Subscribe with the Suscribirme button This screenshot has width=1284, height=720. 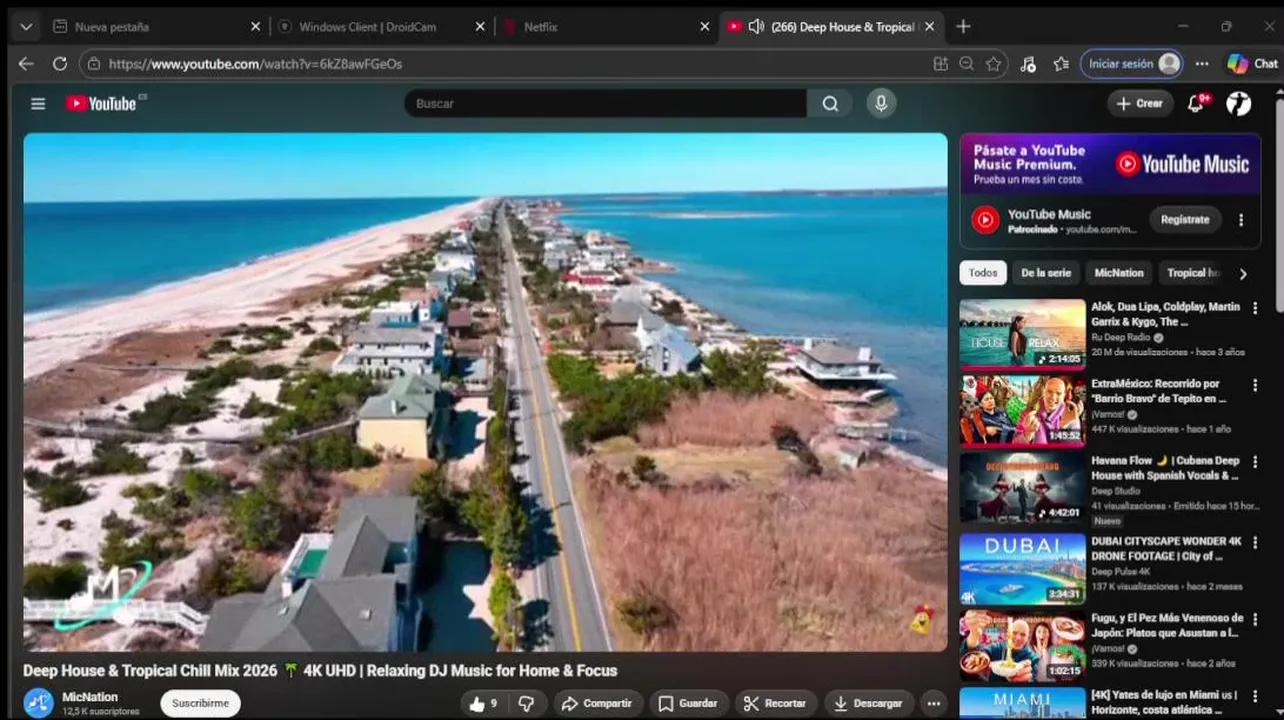pos(200,703)
